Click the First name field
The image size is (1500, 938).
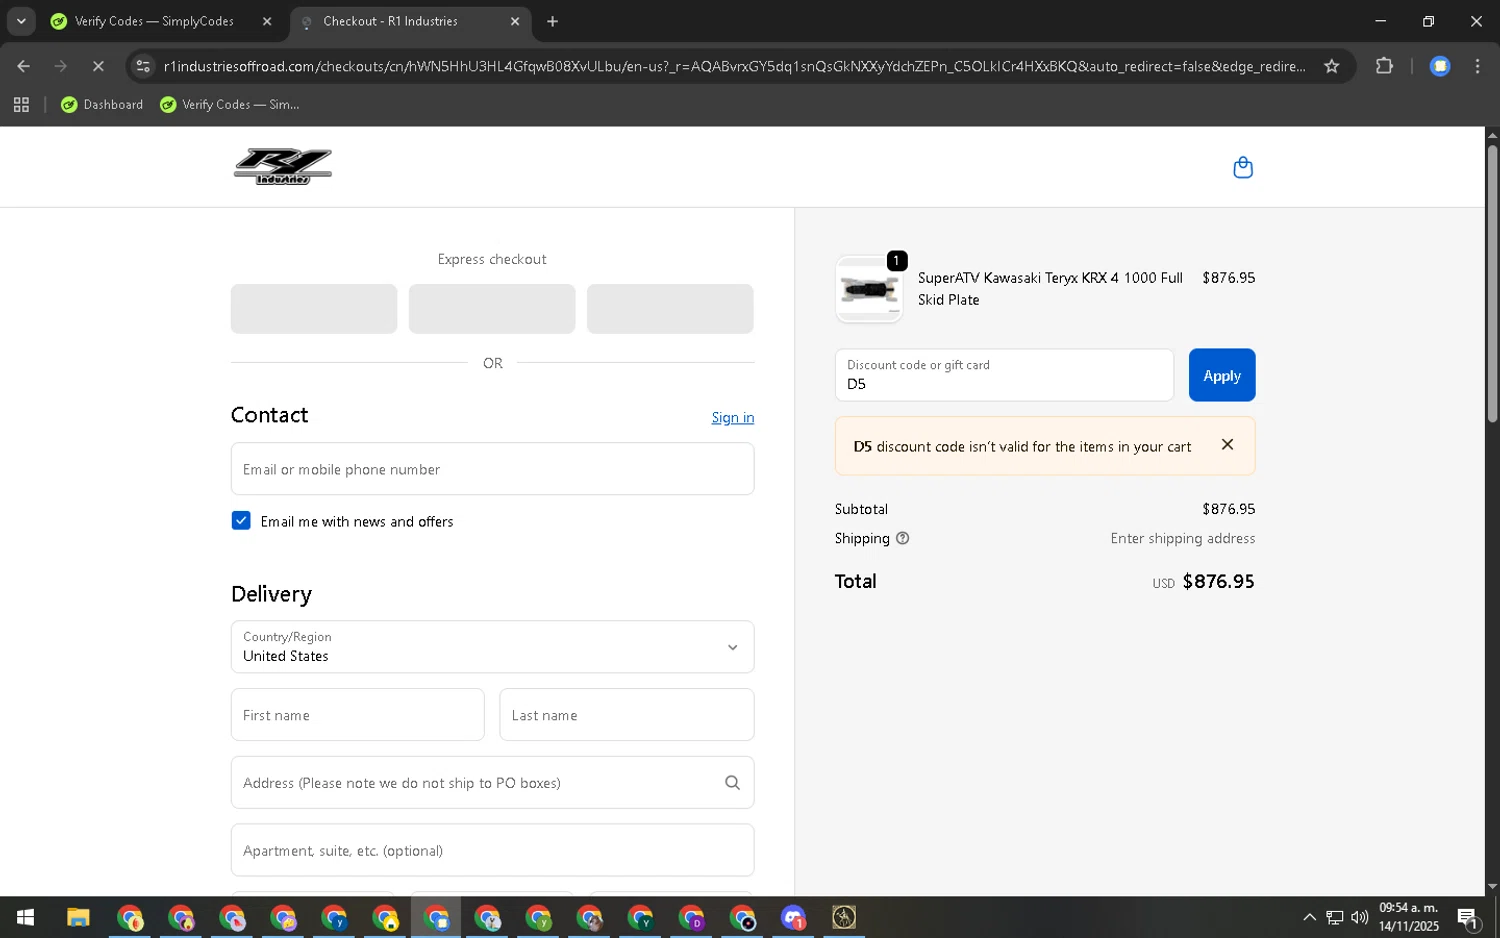[x=357, y=715]
